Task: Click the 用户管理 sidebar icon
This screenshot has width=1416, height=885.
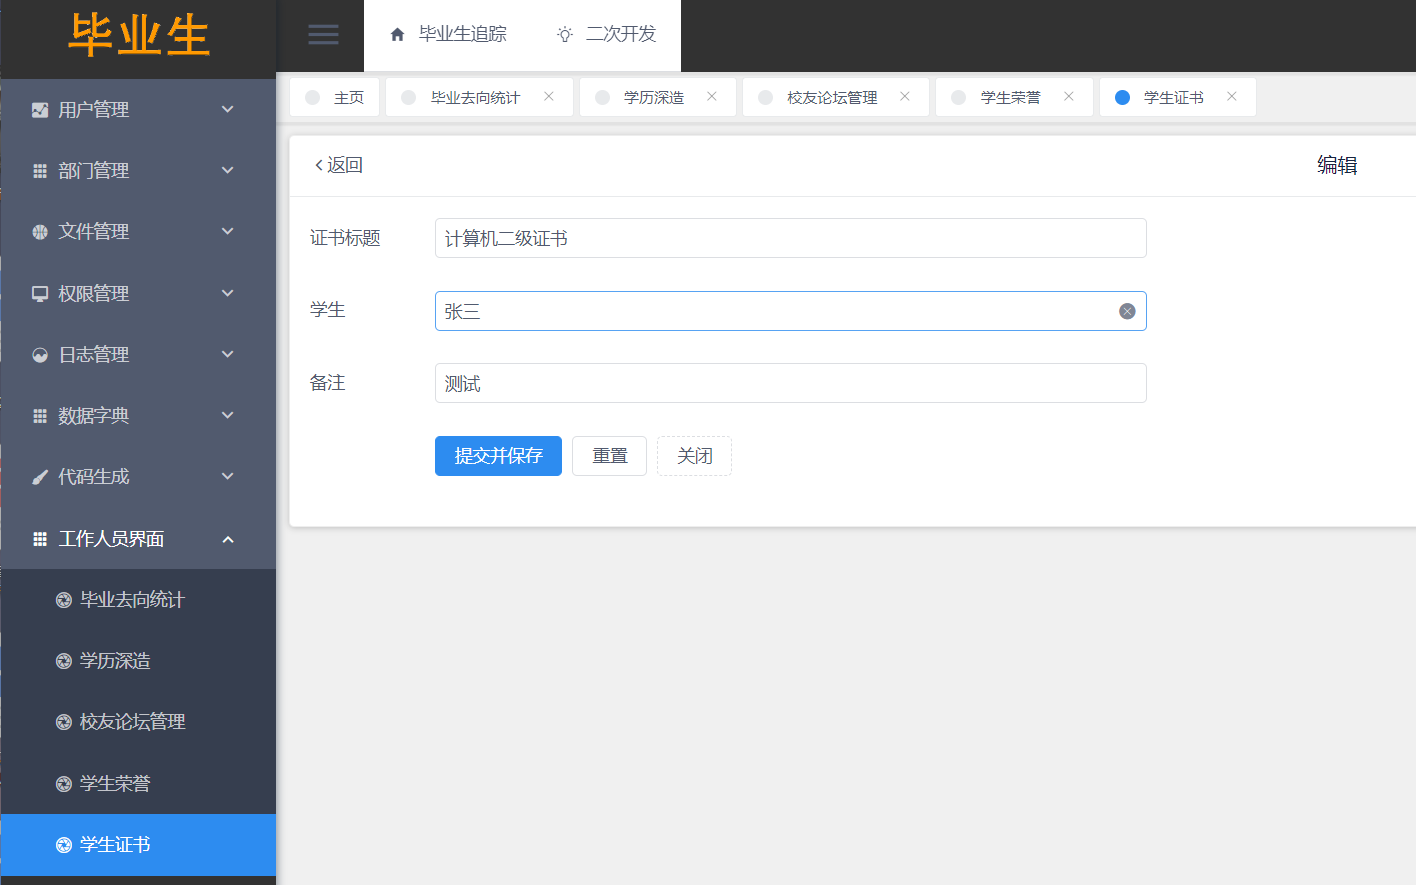Action: [40, 110]
